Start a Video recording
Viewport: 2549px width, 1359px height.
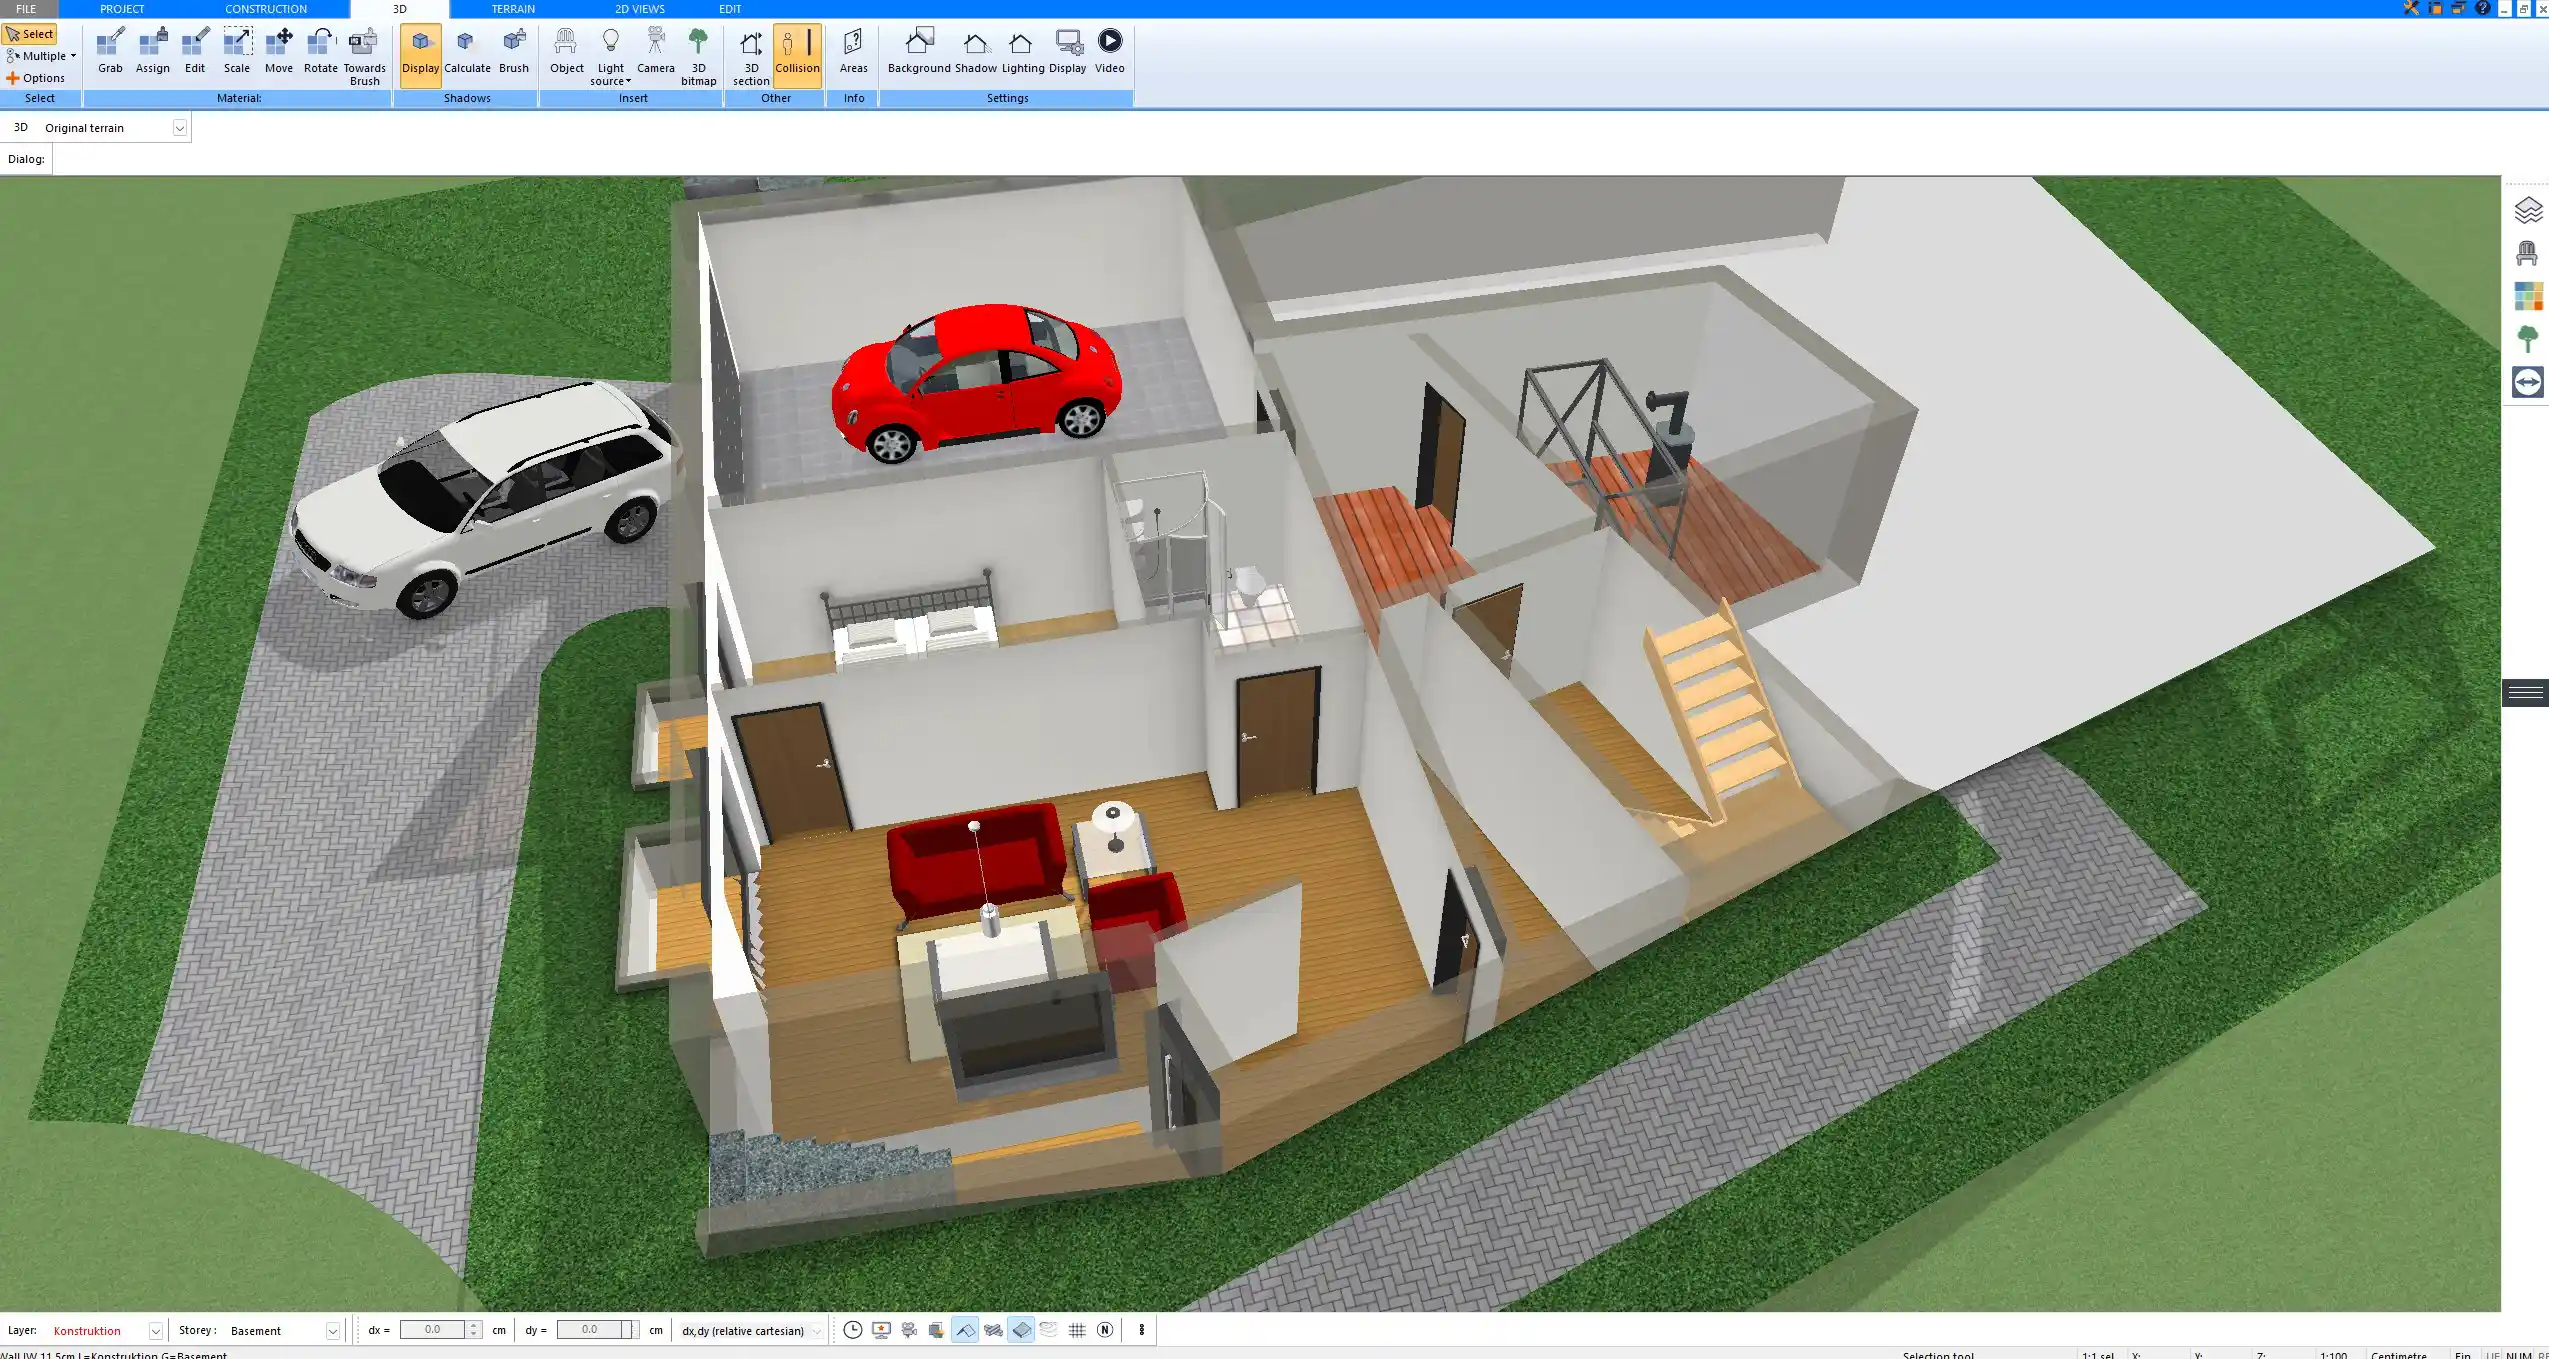click(x=1109, y=50)
